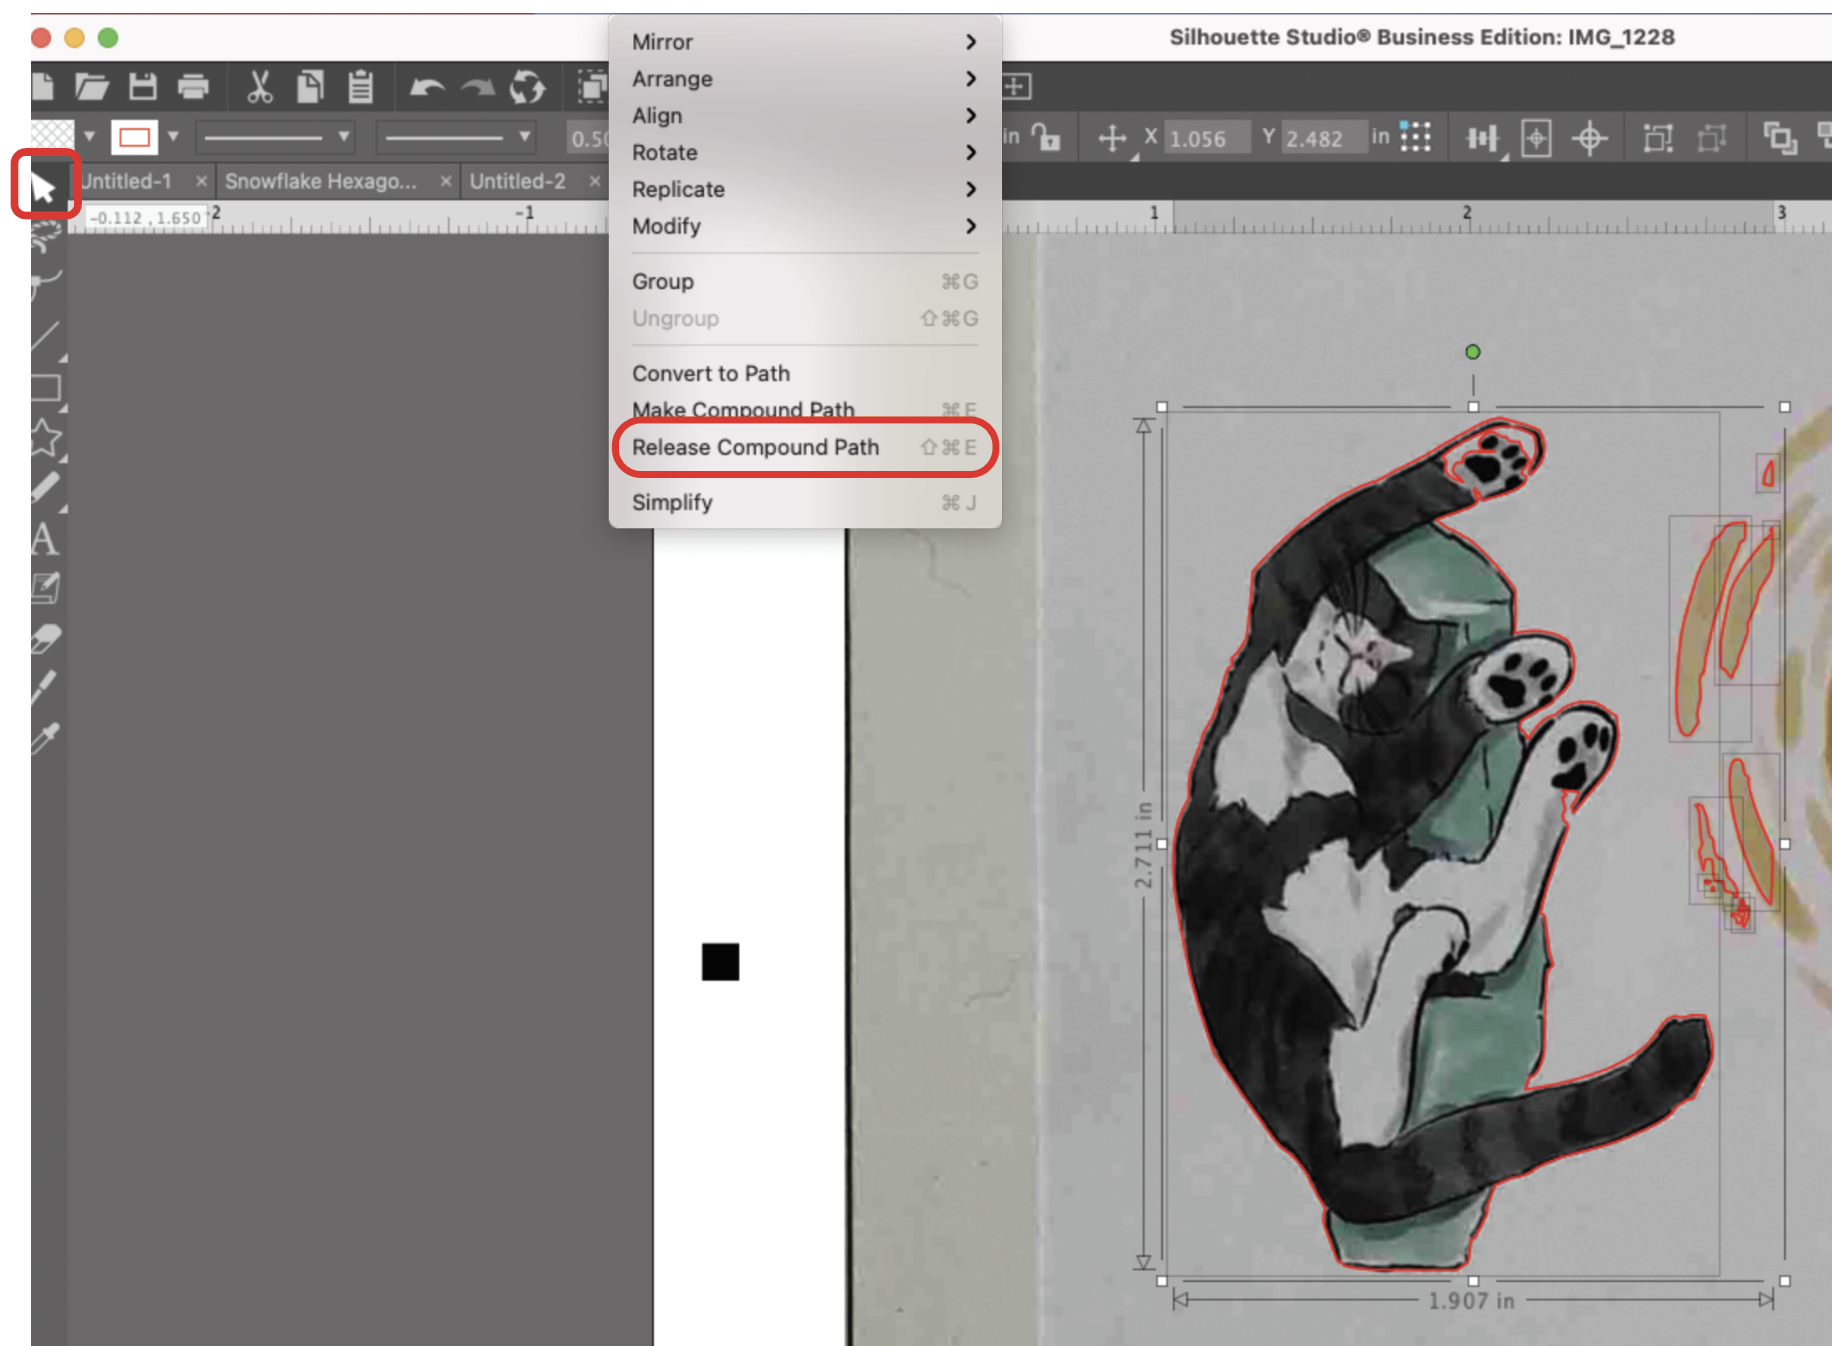
Task: Click the crosshair center icon
Action: coord(1589,138)
